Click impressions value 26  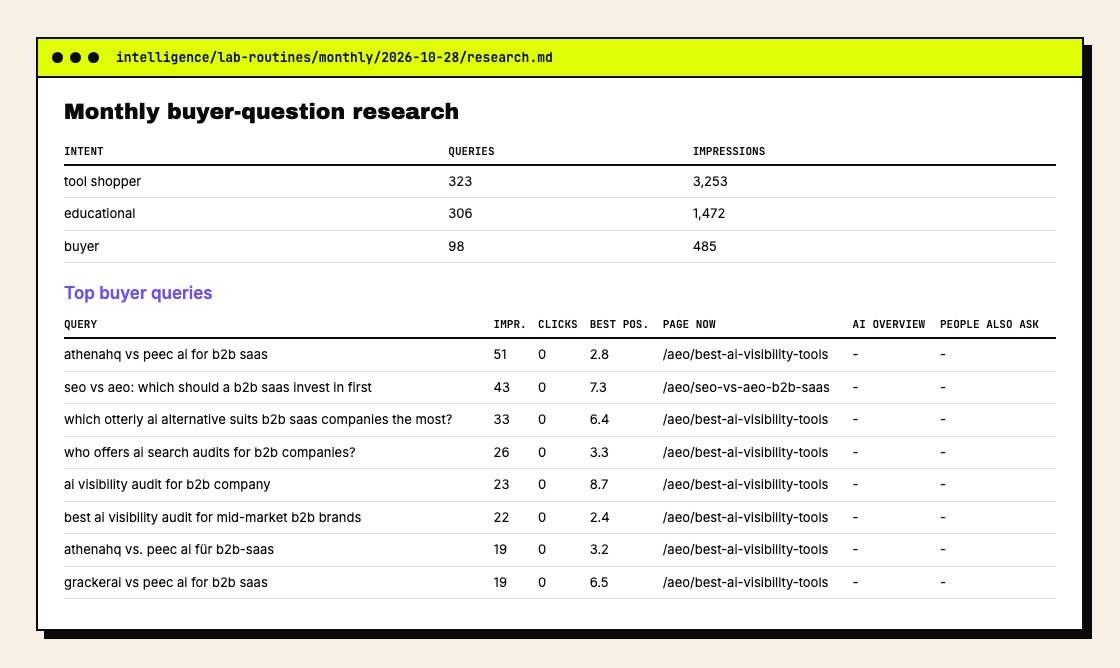(501, 452)
